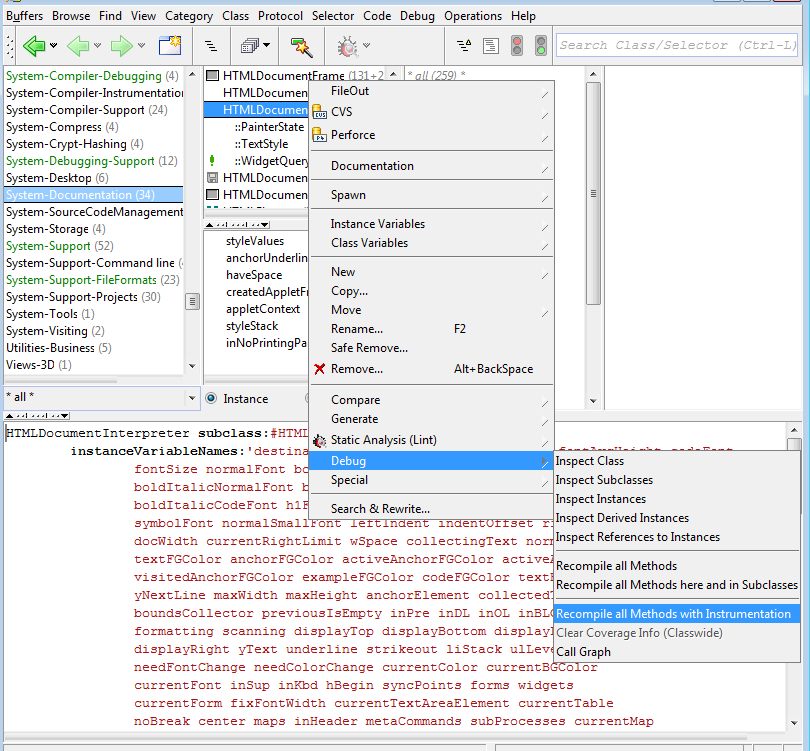810x751 pixels.
Task: Expand the '* all *' filter combo box
Action: [192, 398]
